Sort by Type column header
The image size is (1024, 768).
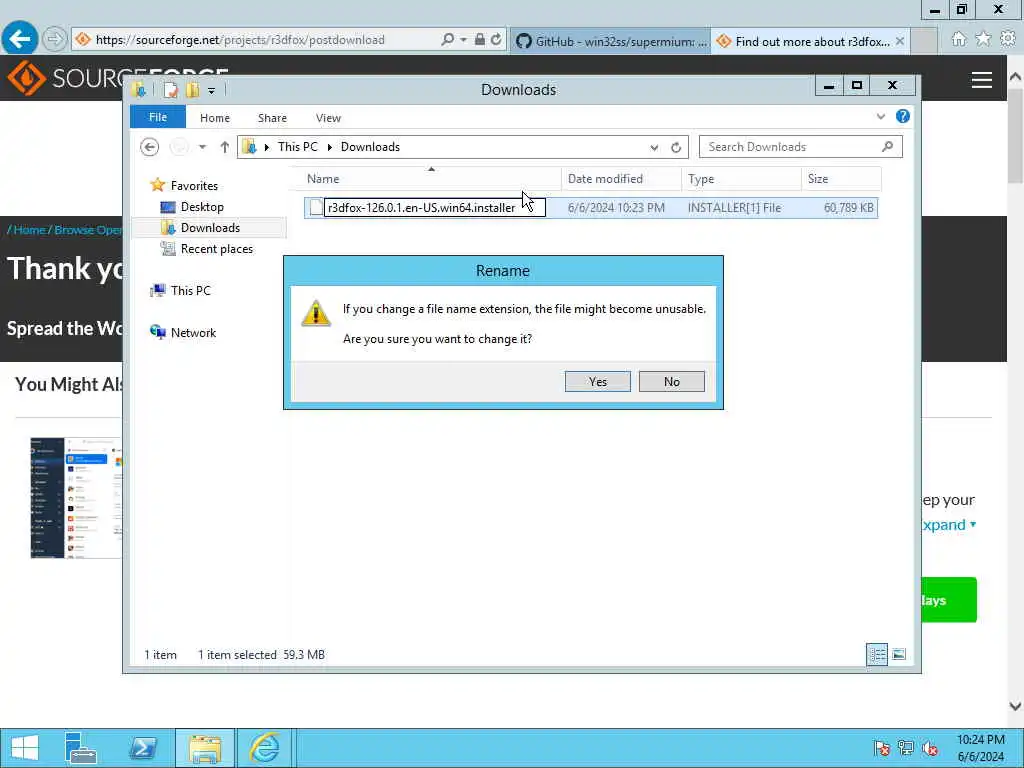point(741,178)
